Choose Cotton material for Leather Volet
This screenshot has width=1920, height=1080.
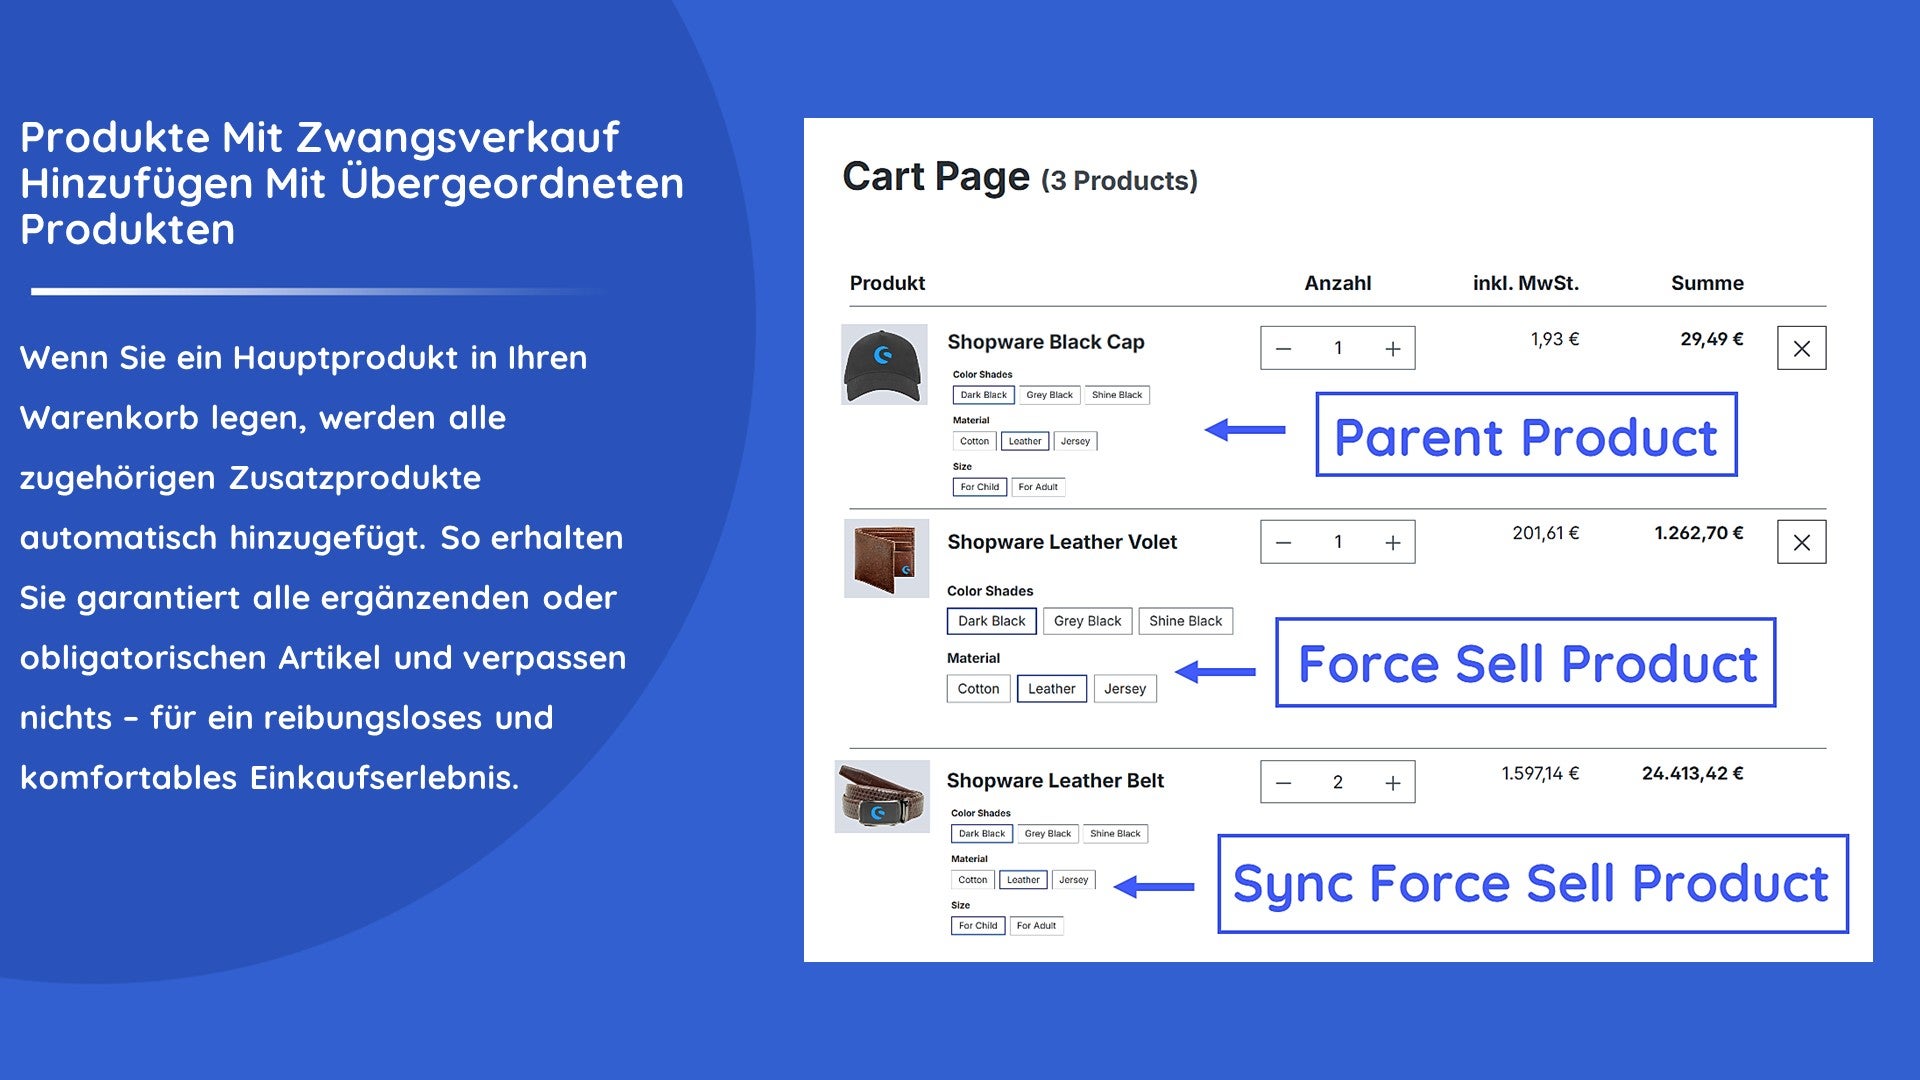pyautogui.click(x=977, y=689)
